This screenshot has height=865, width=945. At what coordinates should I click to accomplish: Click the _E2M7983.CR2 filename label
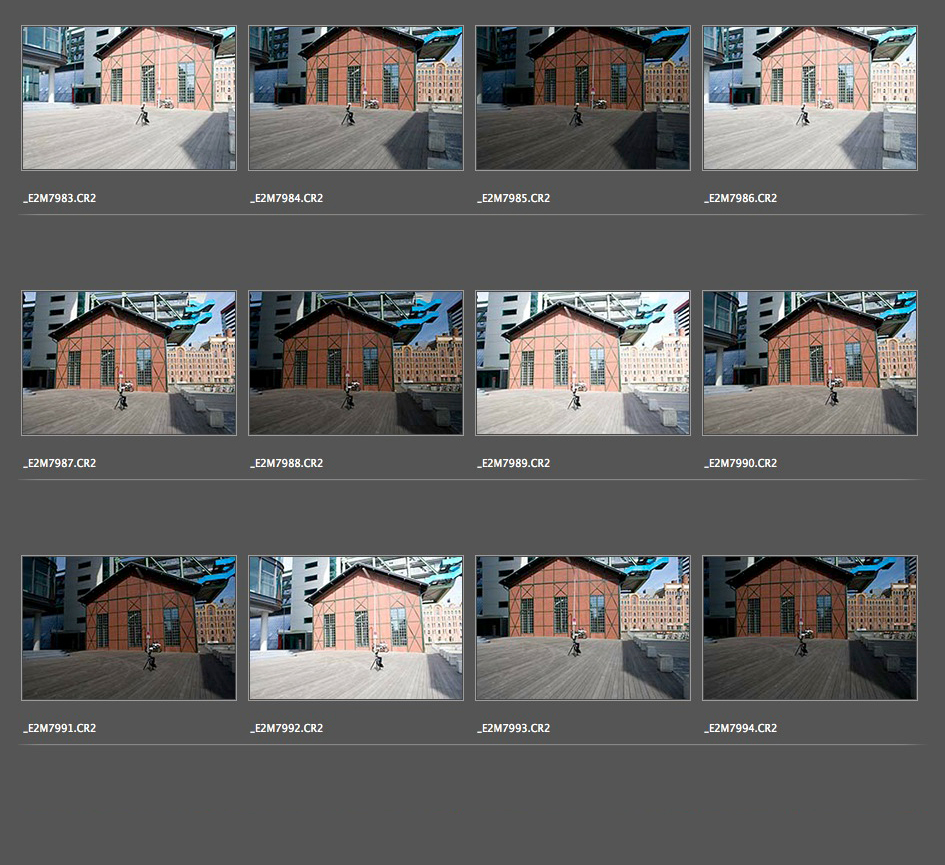pyautogui.click(x=60, y=198)
